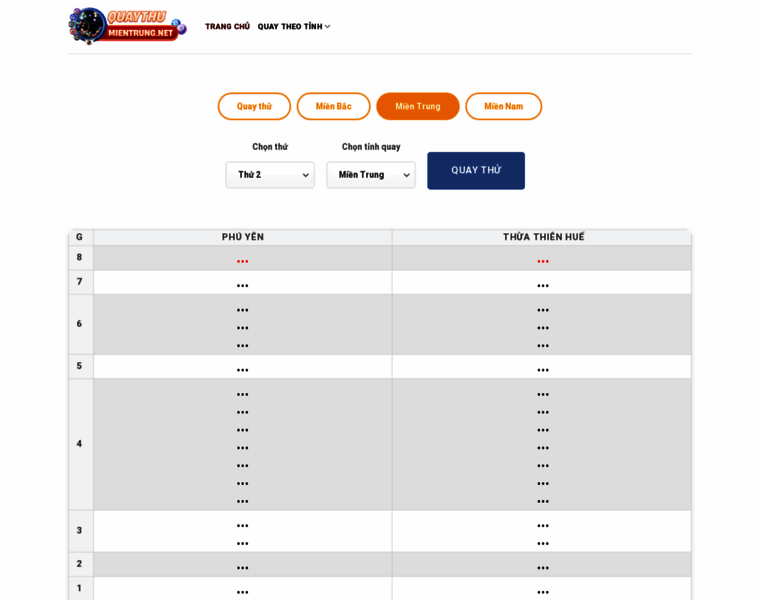Select the Quay thử tab
Image resolution: width=760 pixels, height=600 pixels.
(x=254, y=106)
